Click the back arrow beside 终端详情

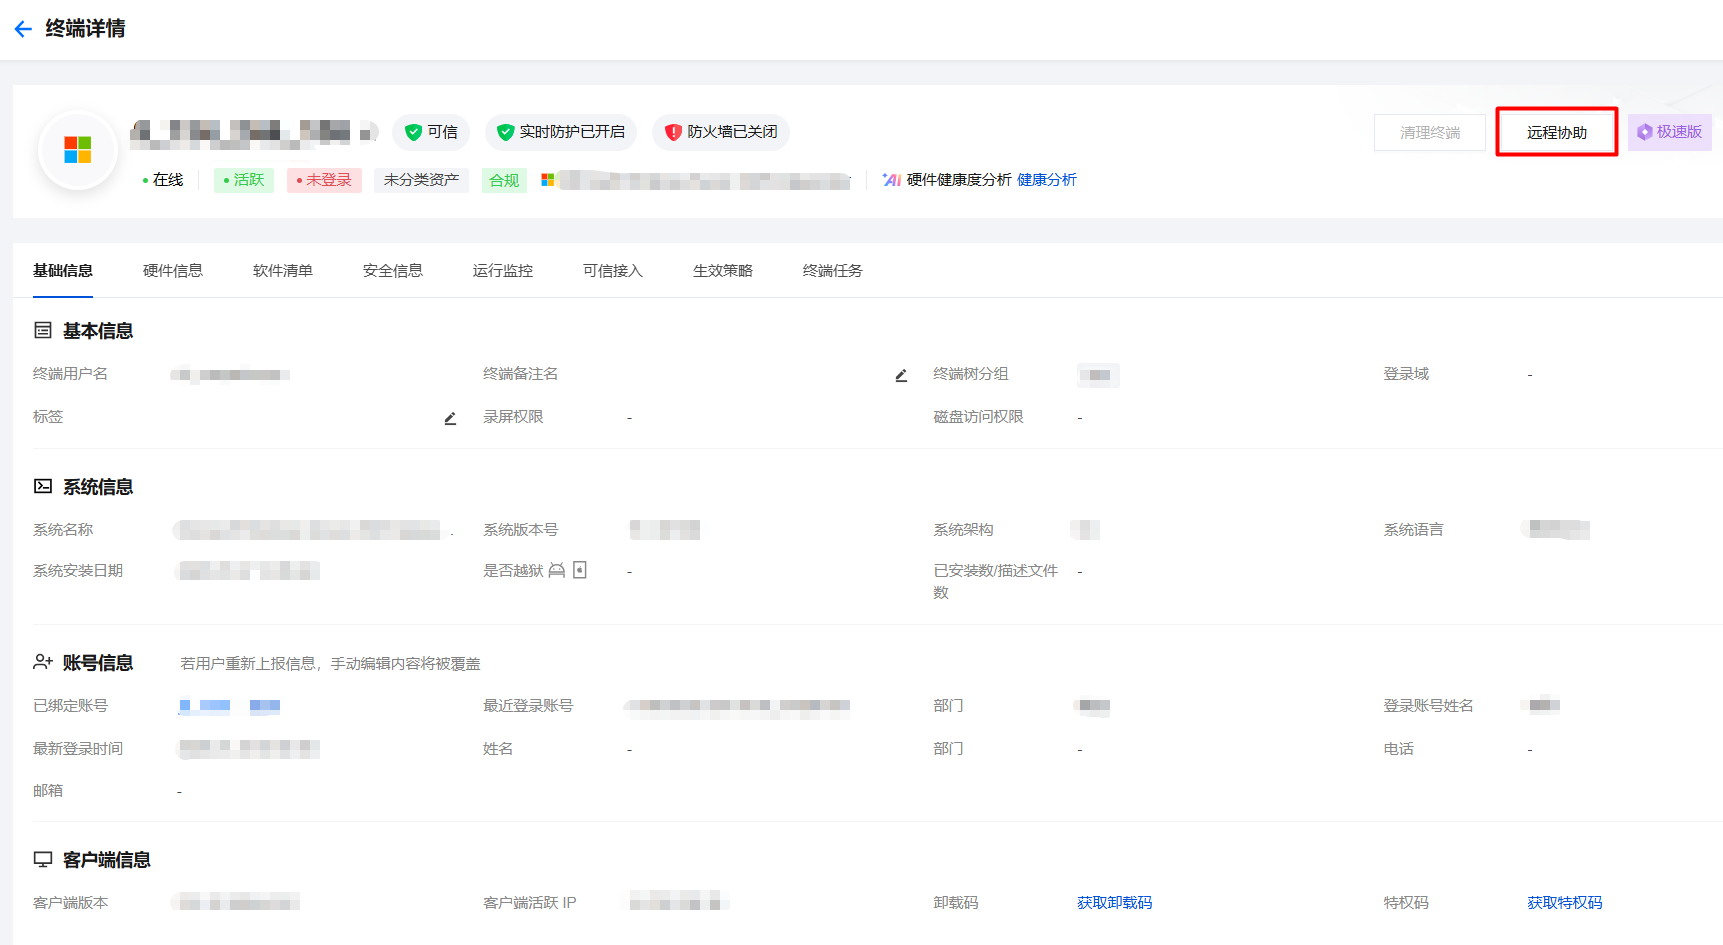pyautogui.click(x=23, y=29)
